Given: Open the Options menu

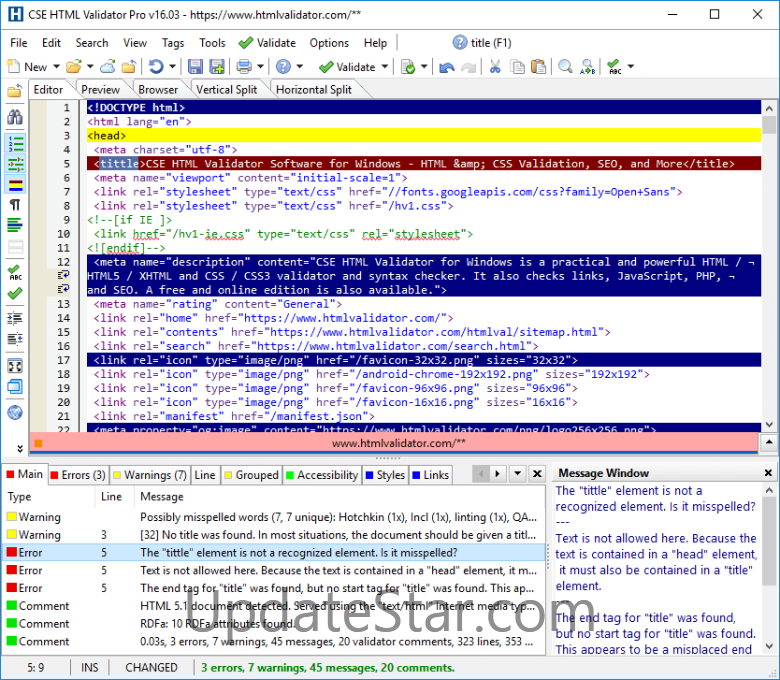Looking at the screenshot, I should tap(329, 43).
